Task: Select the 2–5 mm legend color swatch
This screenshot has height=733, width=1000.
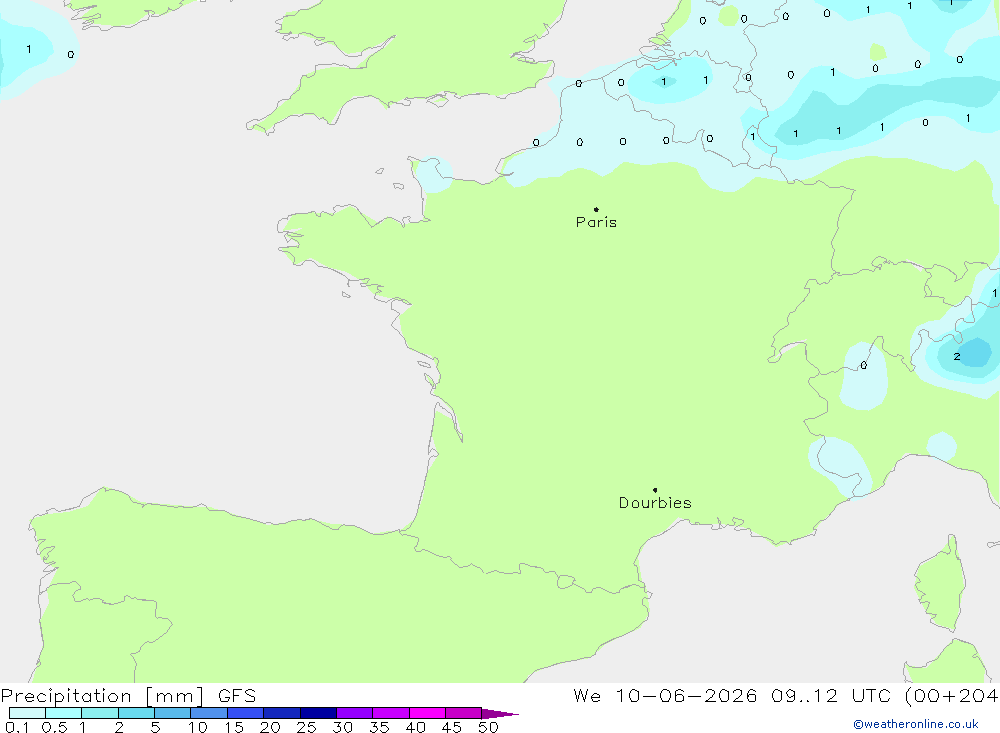Action: coord(136,713)
